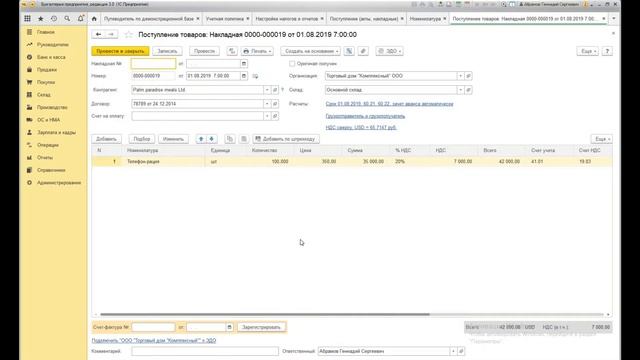
Task: Open Склад section in sidebar
Action: click(x=44, y=95)
